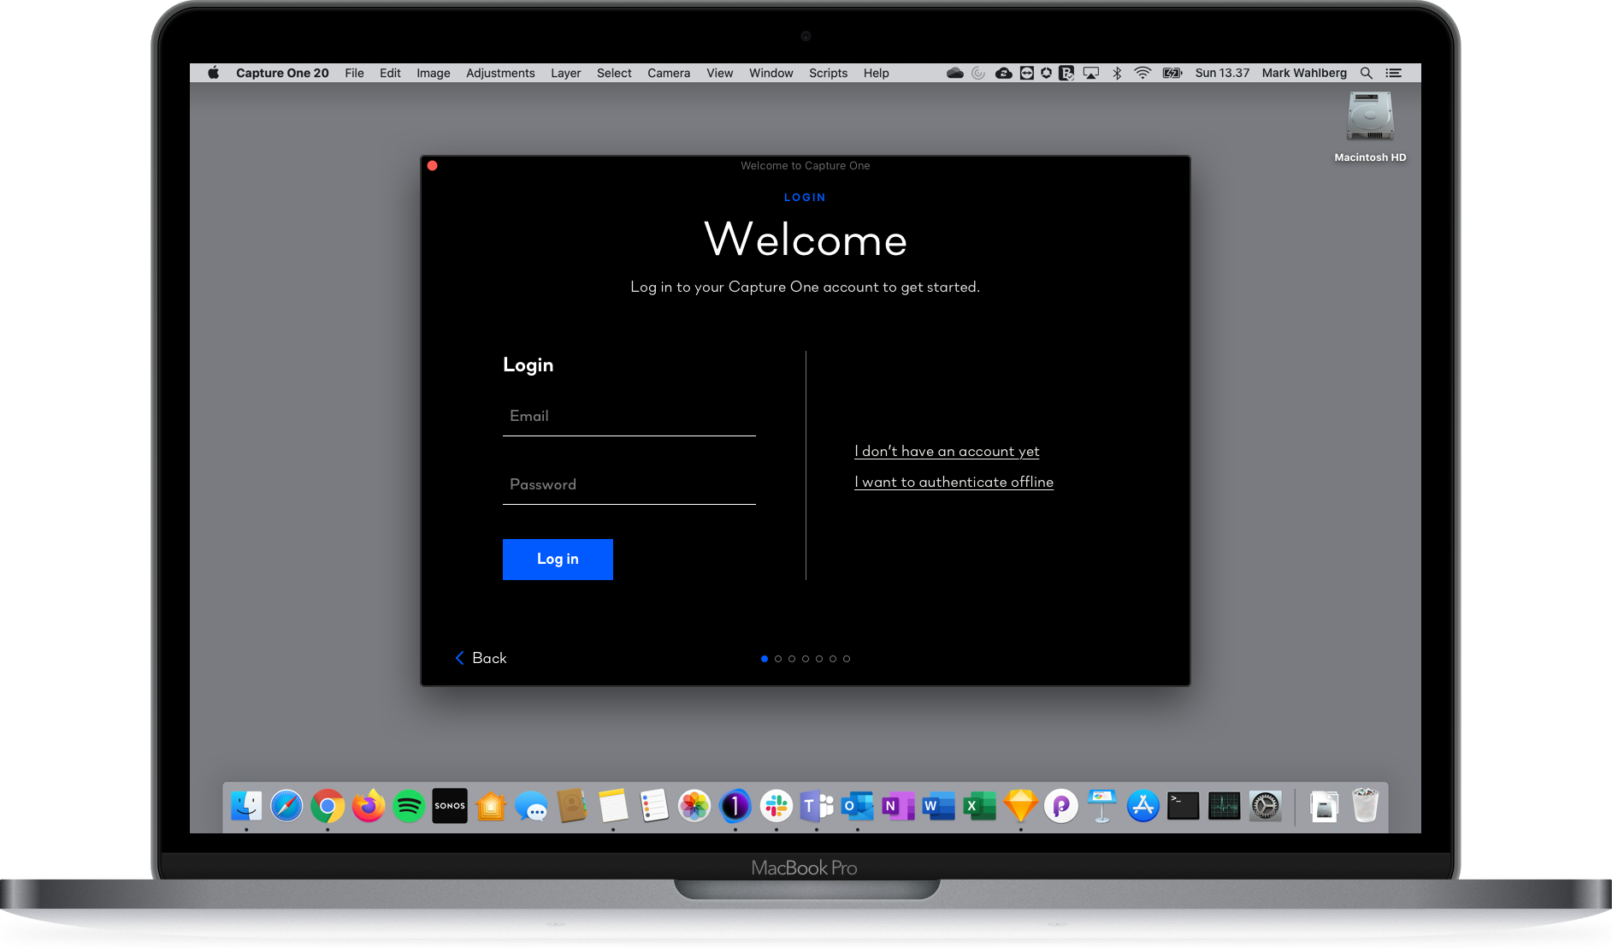Click the Log in button

click(557, 559)
